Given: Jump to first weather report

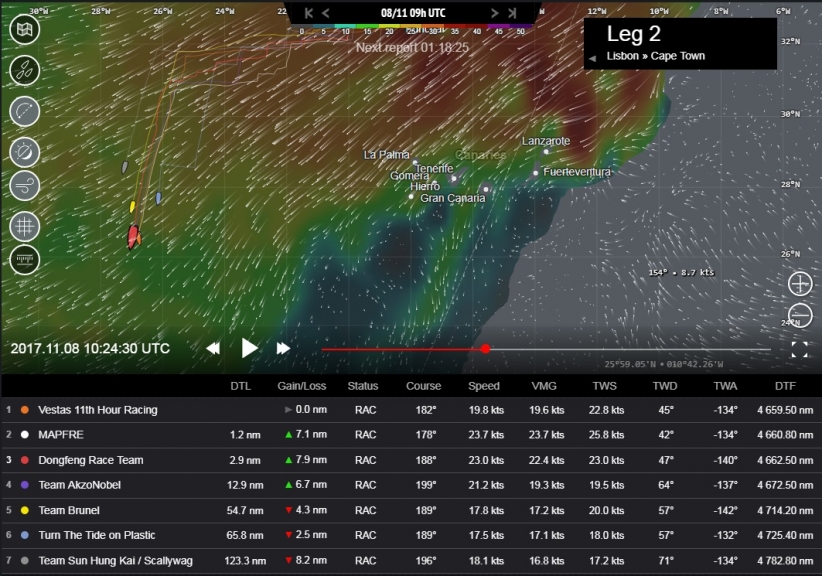Looking at the screenshot, I should coord(309,13).
